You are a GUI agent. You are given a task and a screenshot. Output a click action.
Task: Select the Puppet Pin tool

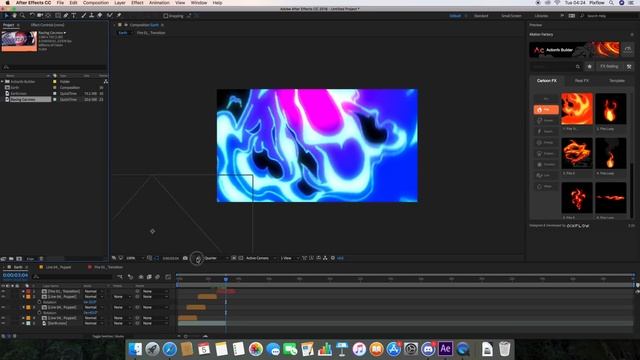click(119, 16)
